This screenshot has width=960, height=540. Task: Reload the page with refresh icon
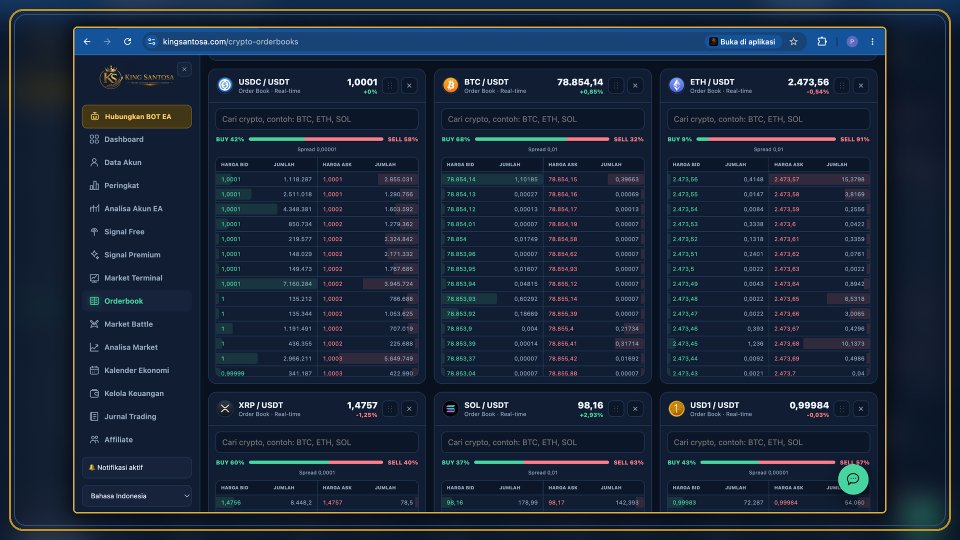pos(127,42)
